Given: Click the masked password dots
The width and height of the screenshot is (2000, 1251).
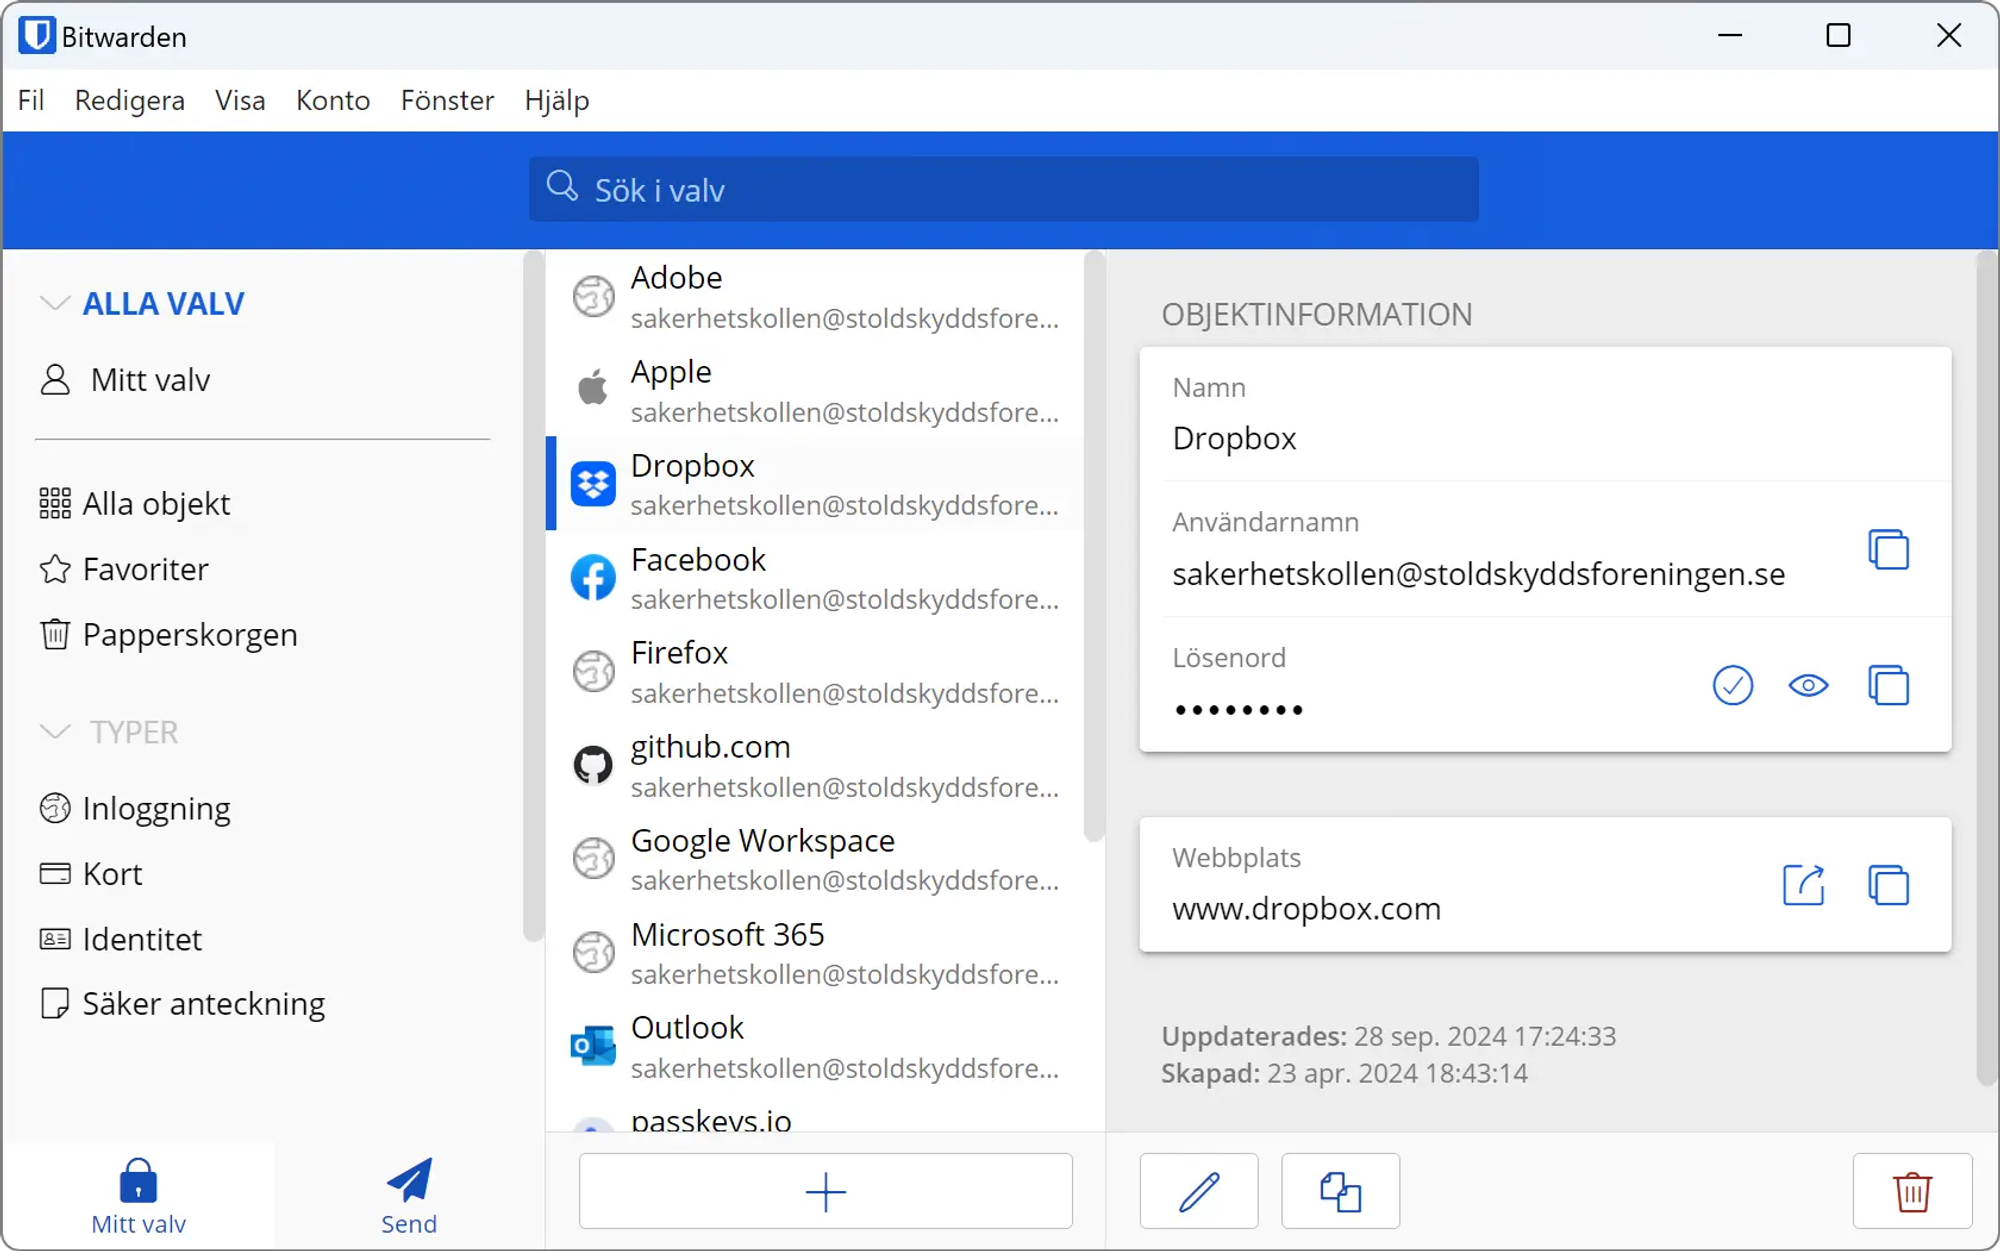Looking at the screenshot, I should click(1239, 710).
